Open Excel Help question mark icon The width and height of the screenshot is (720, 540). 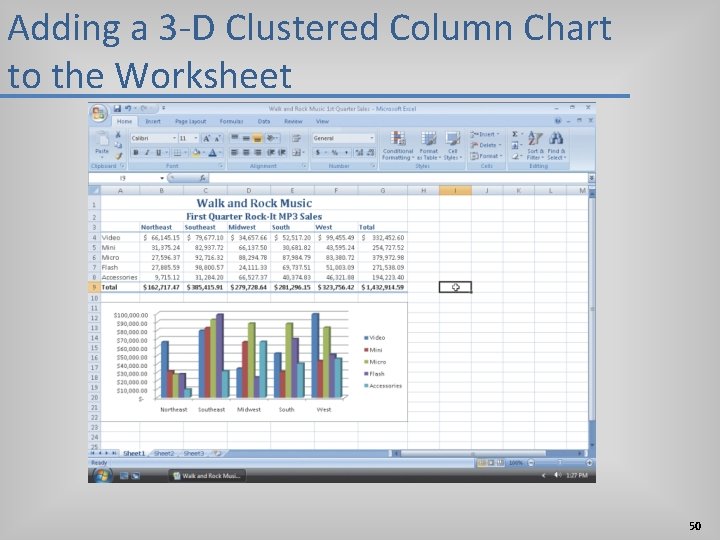click(558, 121)
